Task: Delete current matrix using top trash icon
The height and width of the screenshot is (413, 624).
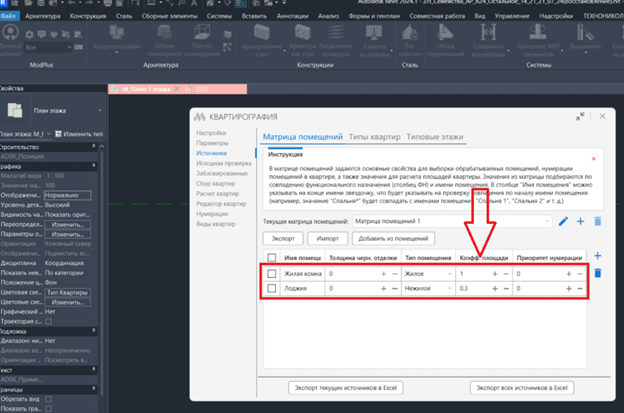Action: tap(598, 221)
